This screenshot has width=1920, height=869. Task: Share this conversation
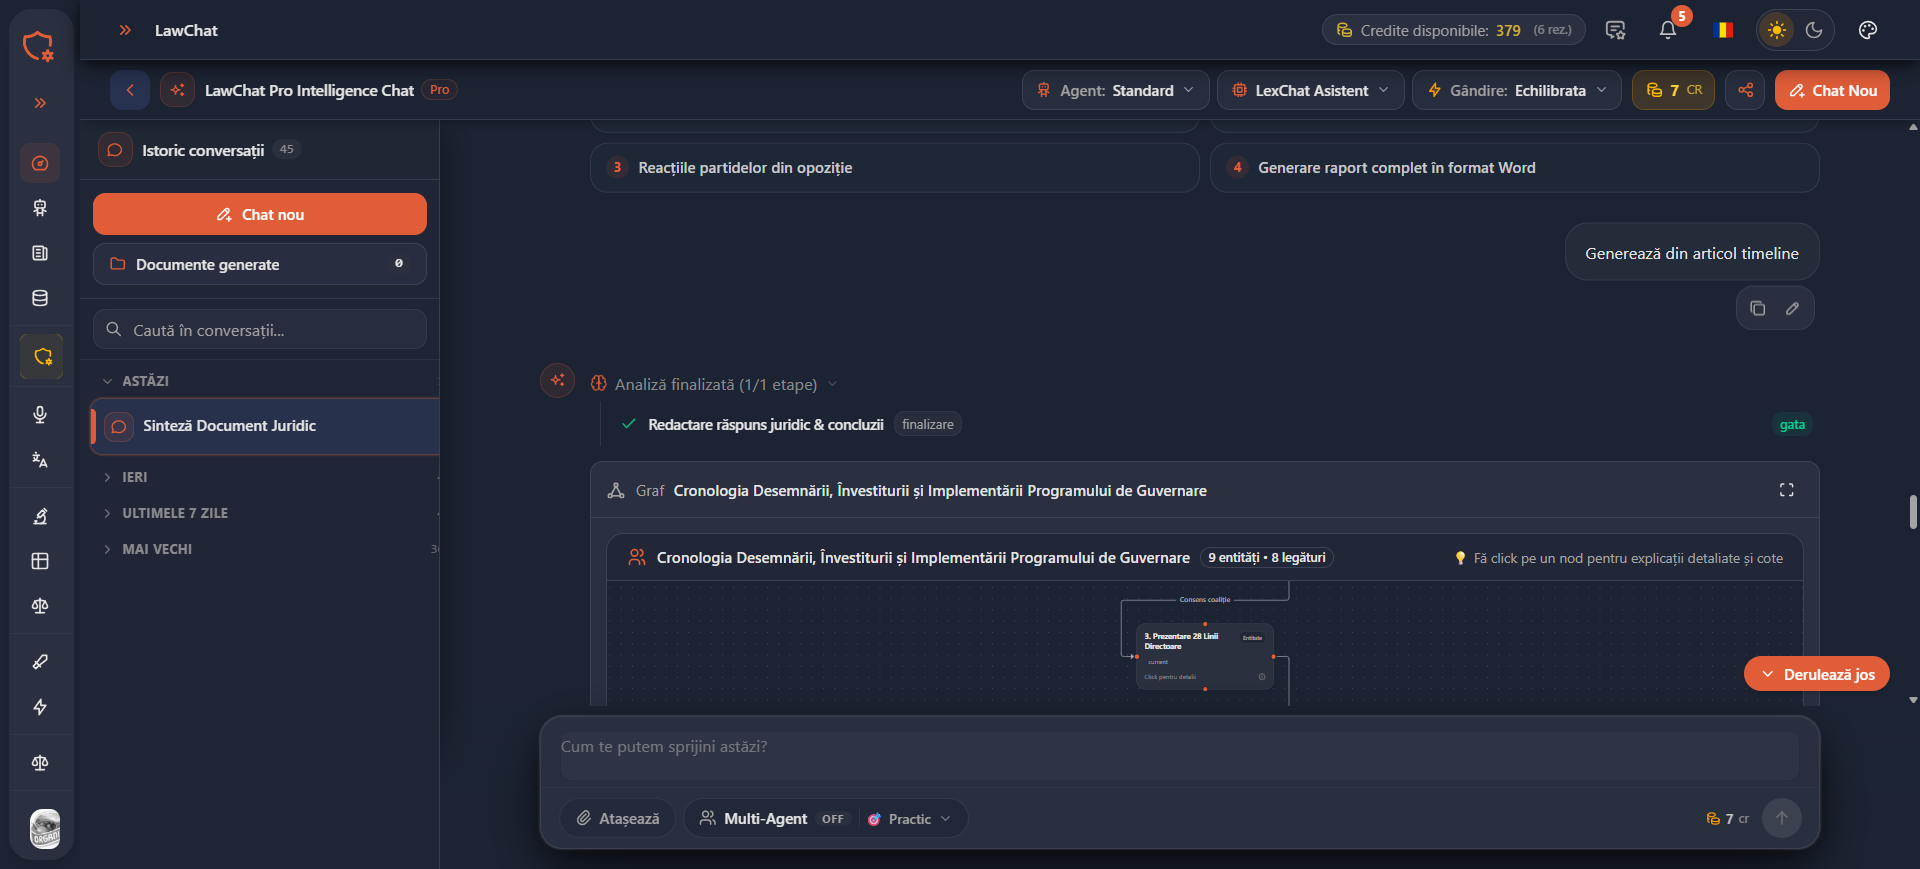pyautogui.click(x=1745, y=90)
